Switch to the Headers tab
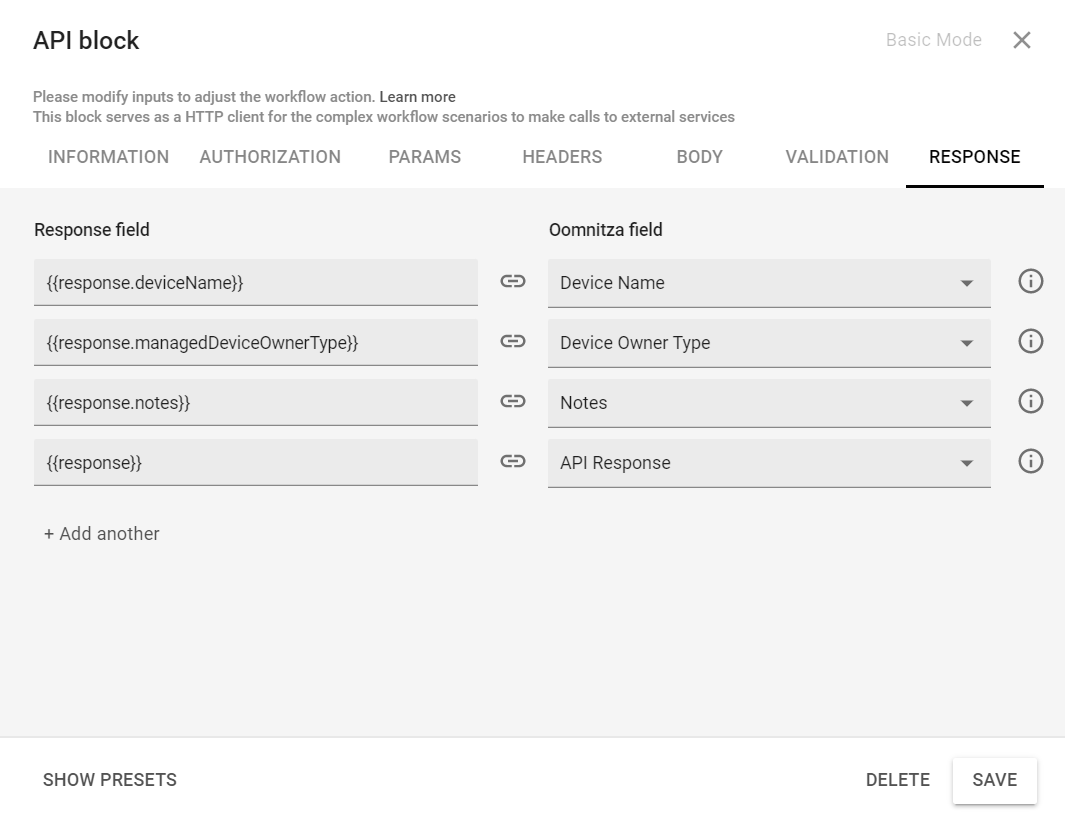This screenshot has height=824, width=1065. click(x=561, y=157)
